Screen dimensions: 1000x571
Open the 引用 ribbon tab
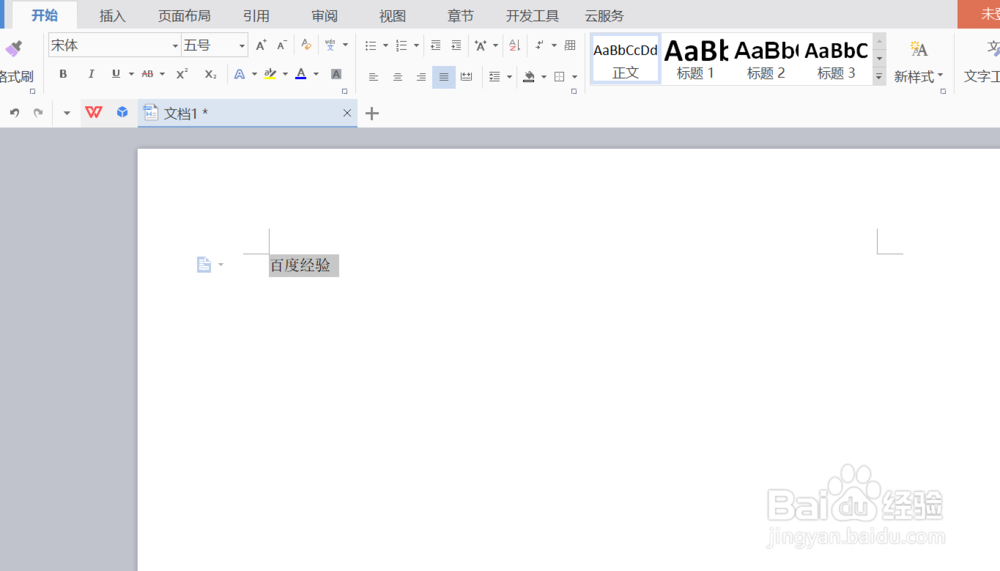[256, 16]
